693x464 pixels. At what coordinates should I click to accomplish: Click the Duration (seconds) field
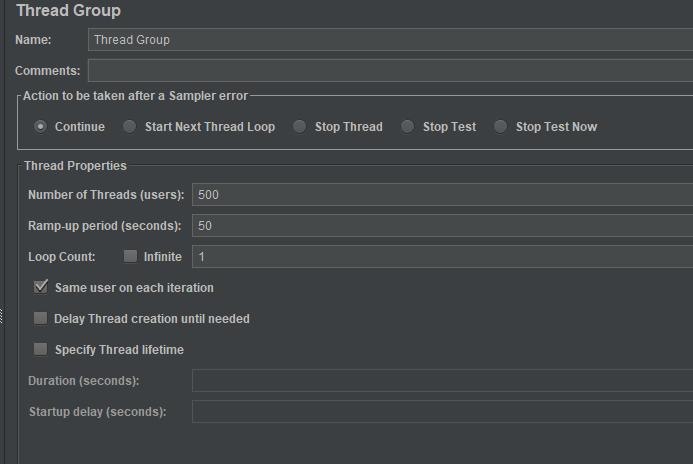pos(442,380)
